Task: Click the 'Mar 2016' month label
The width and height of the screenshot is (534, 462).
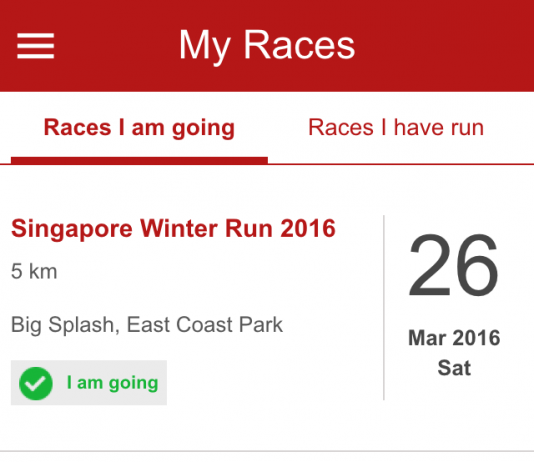Action: [454, 338]
